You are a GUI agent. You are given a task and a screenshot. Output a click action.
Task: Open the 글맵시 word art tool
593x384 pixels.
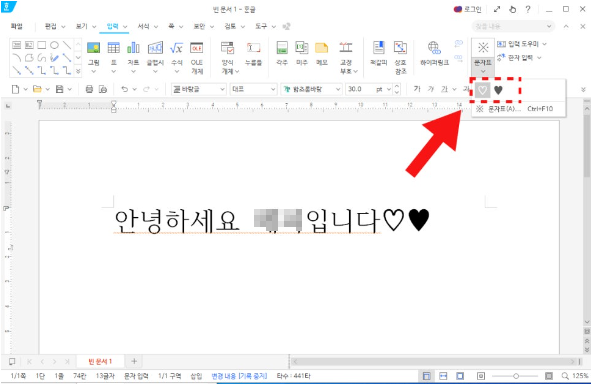(x=155, y=48)
